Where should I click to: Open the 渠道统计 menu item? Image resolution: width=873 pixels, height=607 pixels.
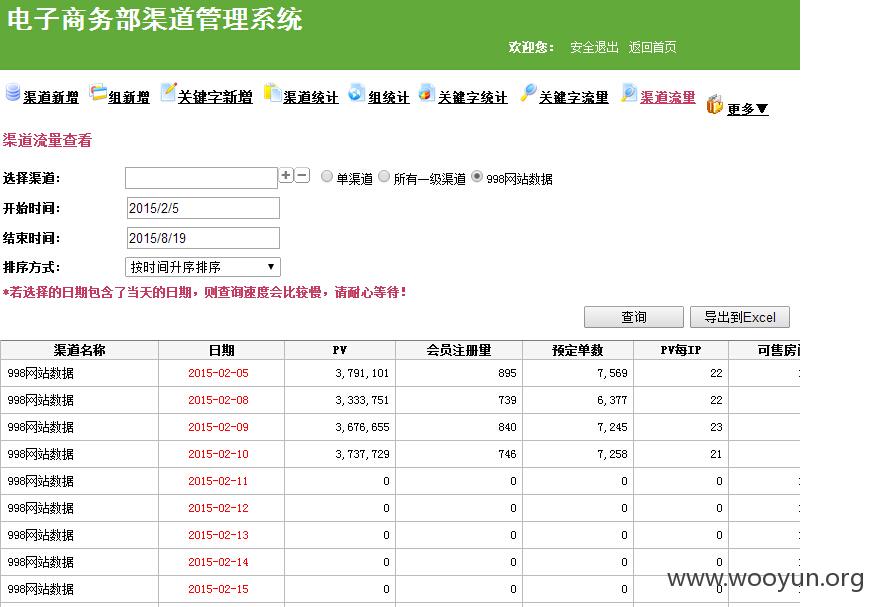point(311,97)
